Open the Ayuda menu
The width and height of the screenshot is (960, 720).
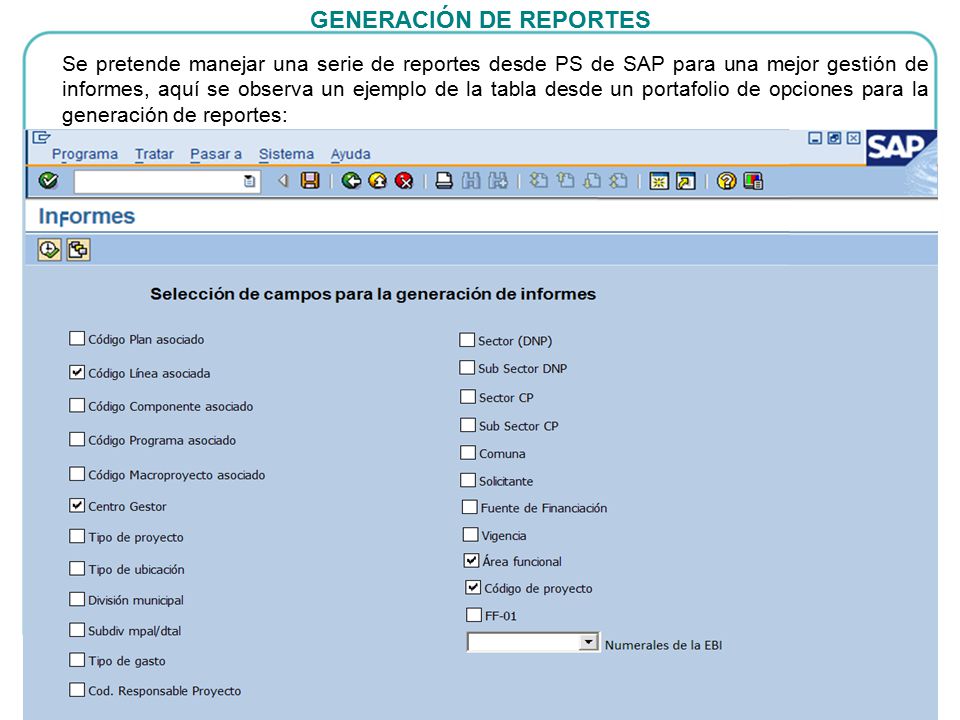point(350,154)
